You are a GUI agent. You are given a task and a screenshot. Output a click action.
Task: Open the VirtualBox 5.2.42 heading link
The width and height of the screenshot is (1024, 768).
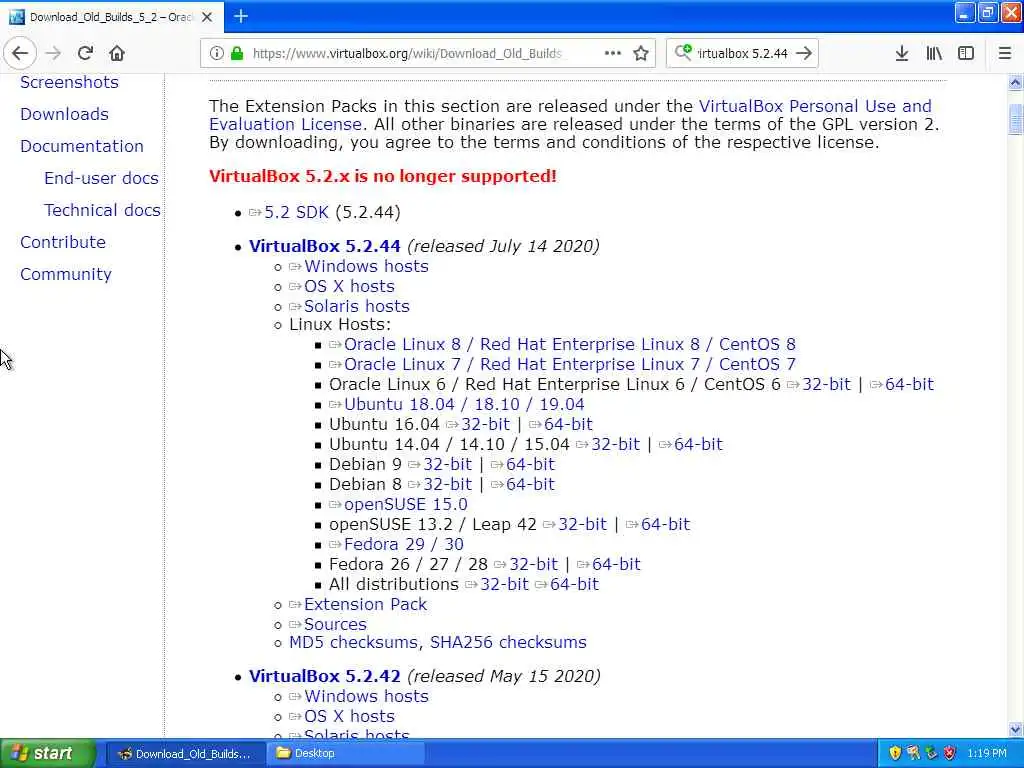coord(325,677)
